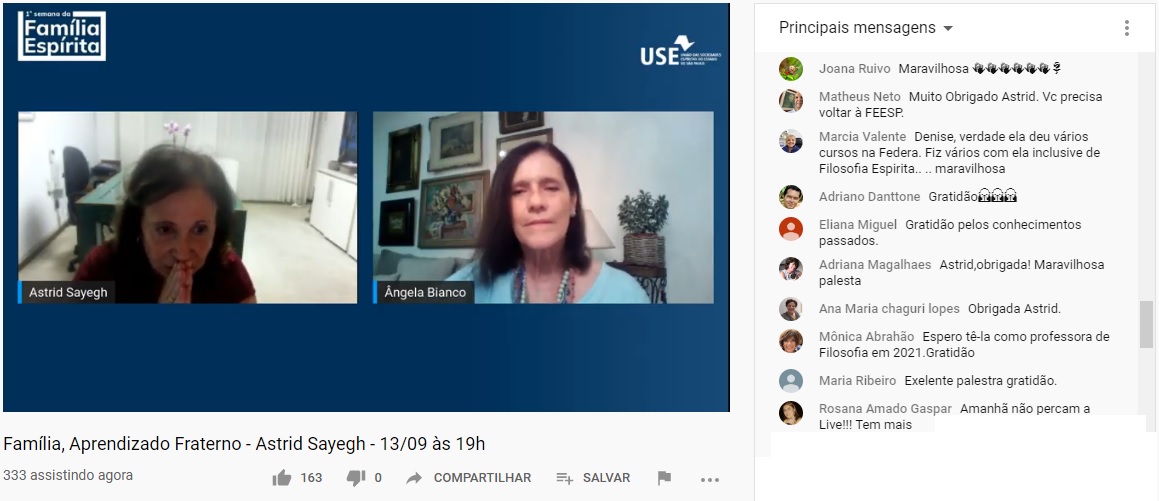Click the chat panel scrollbar thumb
The width and height of the screenshot is (1159, 501).
[1146, 323]
